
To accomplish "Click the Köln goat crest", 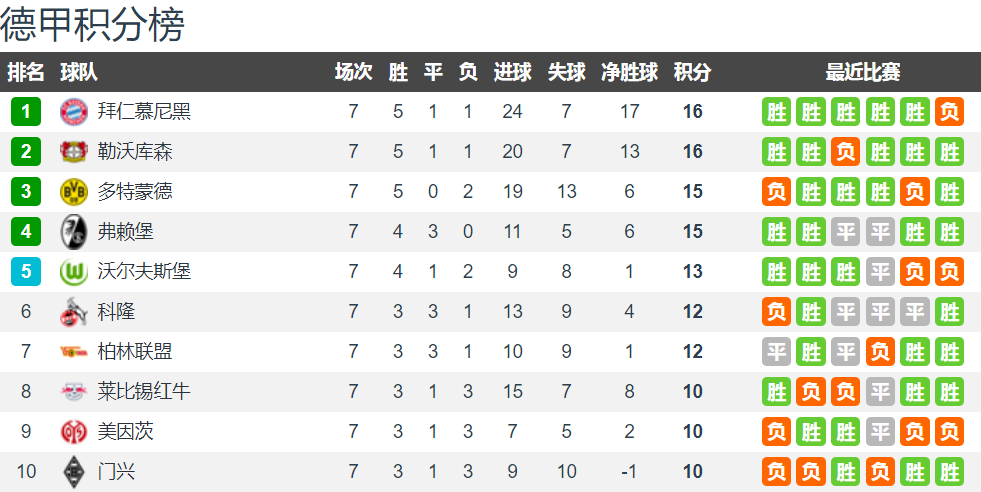I will pyautogui.click(x=74, y=312).
